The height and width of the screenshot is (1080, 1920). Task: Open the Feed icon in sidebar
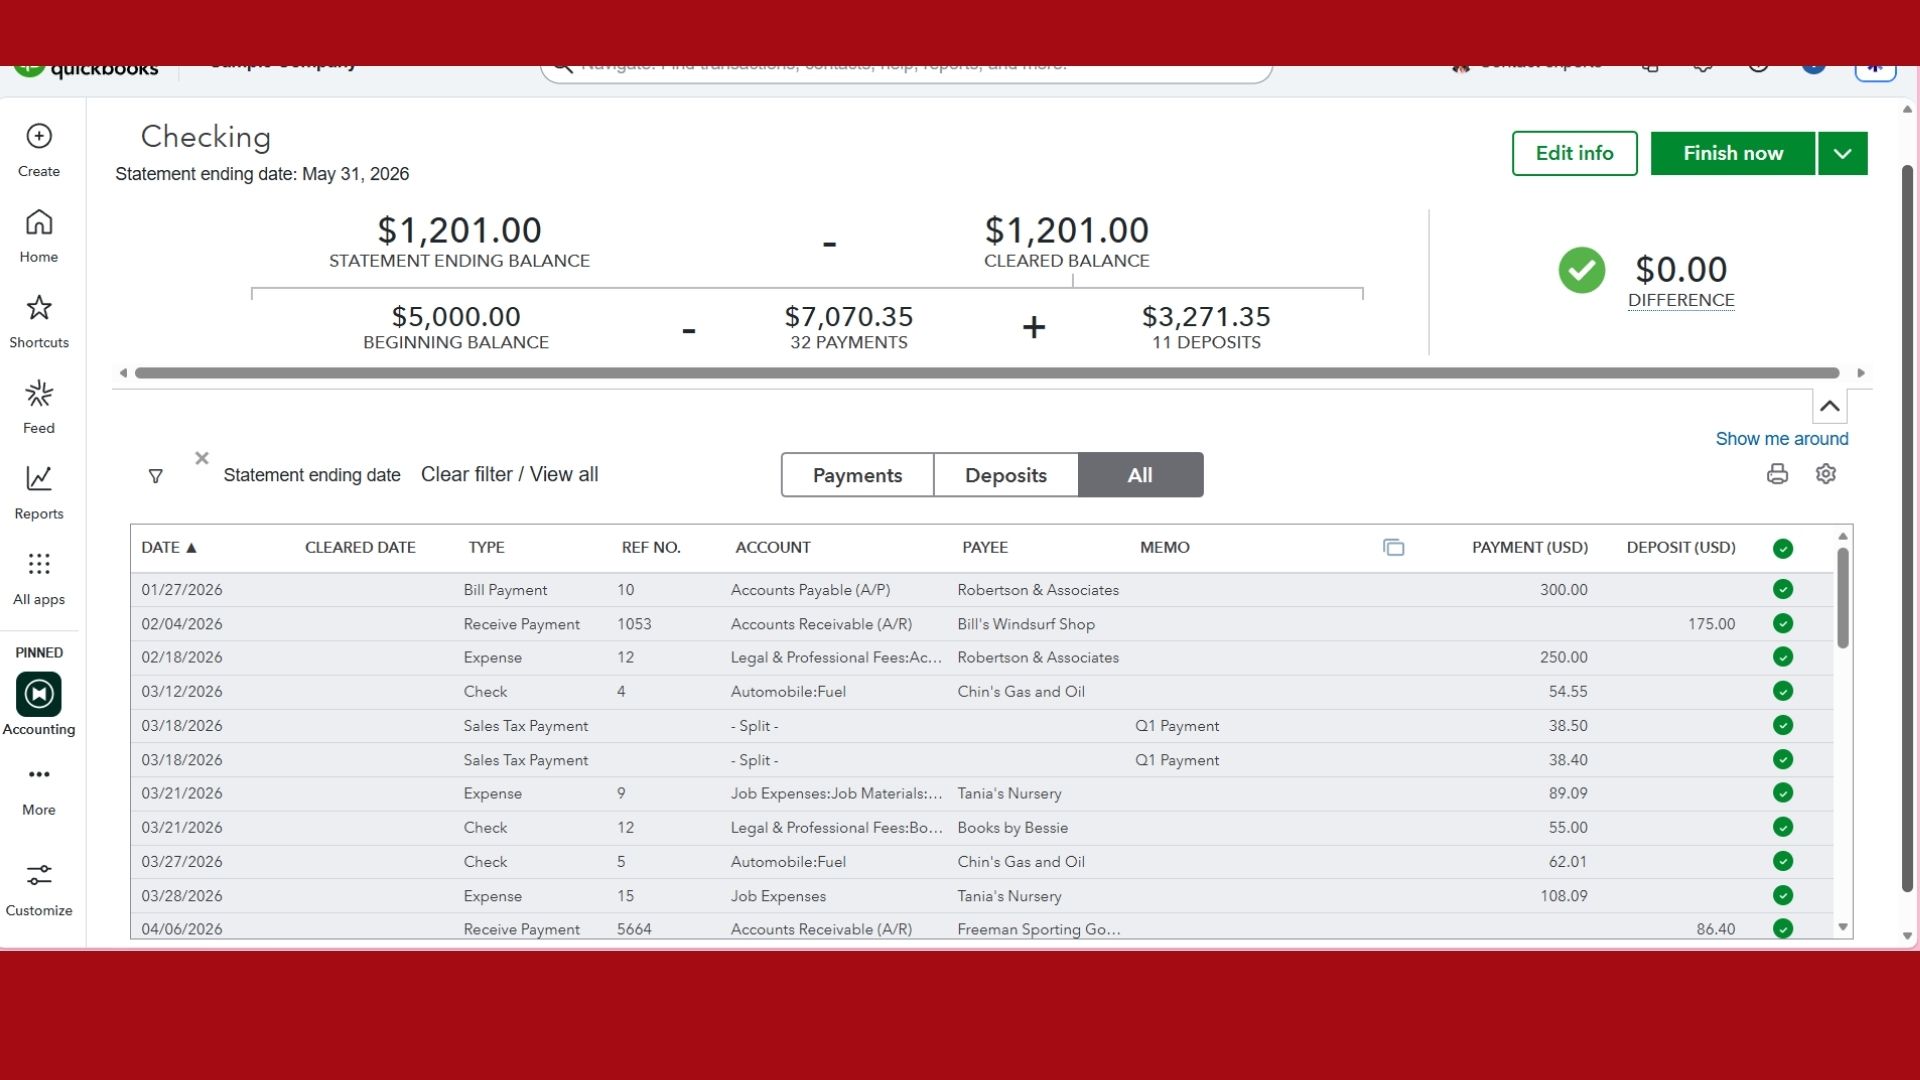click(39, 393)
